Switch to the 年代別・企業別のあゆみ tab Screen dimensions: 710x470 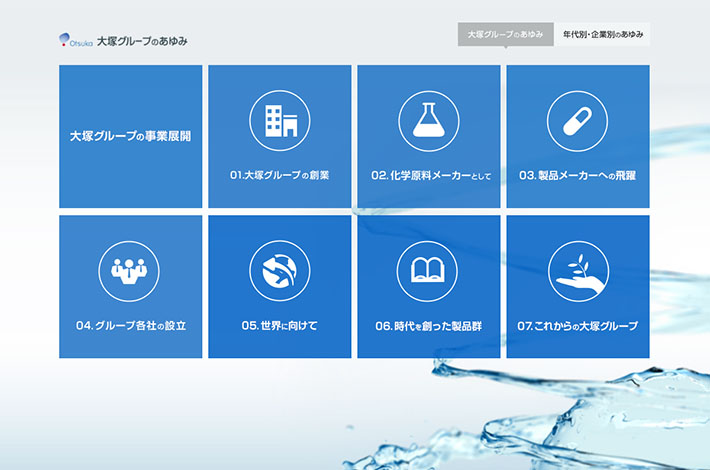[603, 34]
